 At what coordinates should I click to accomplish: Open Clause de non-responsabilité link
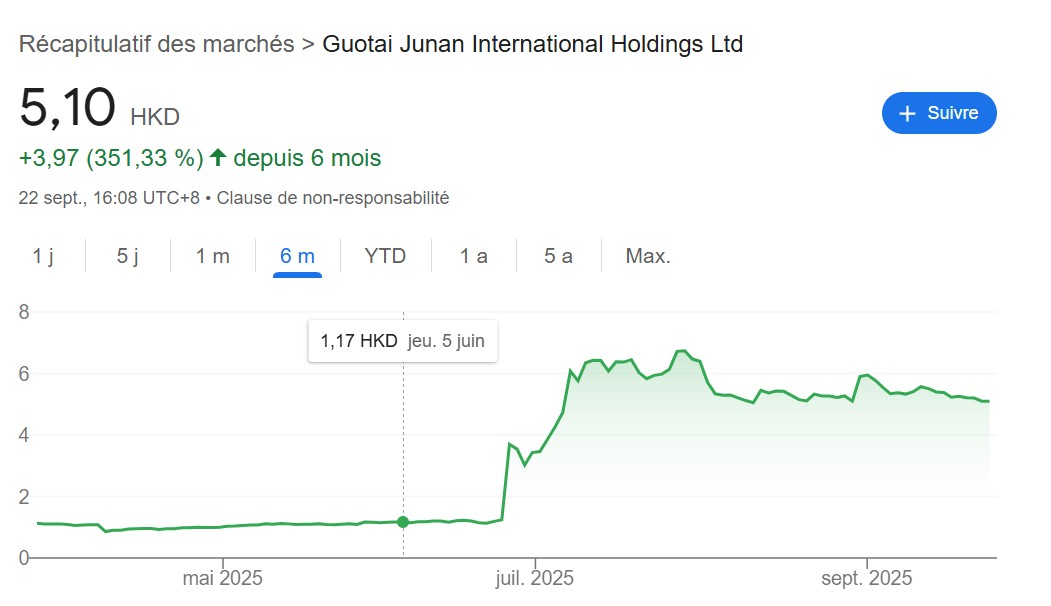coord(332,198)
